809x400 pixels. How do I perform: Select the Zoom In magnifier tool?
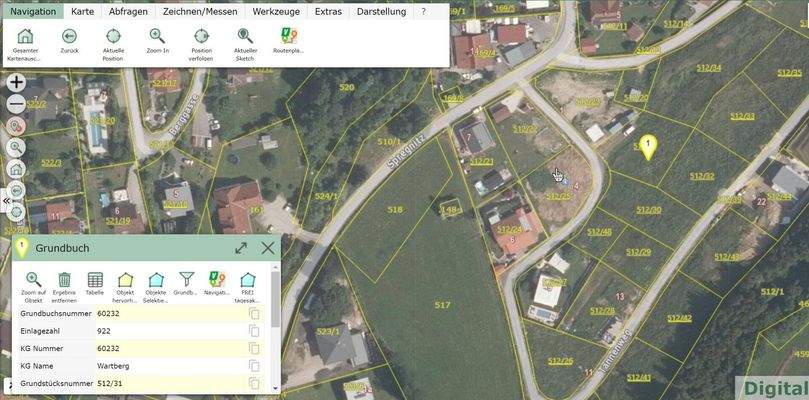pos(157,37)
